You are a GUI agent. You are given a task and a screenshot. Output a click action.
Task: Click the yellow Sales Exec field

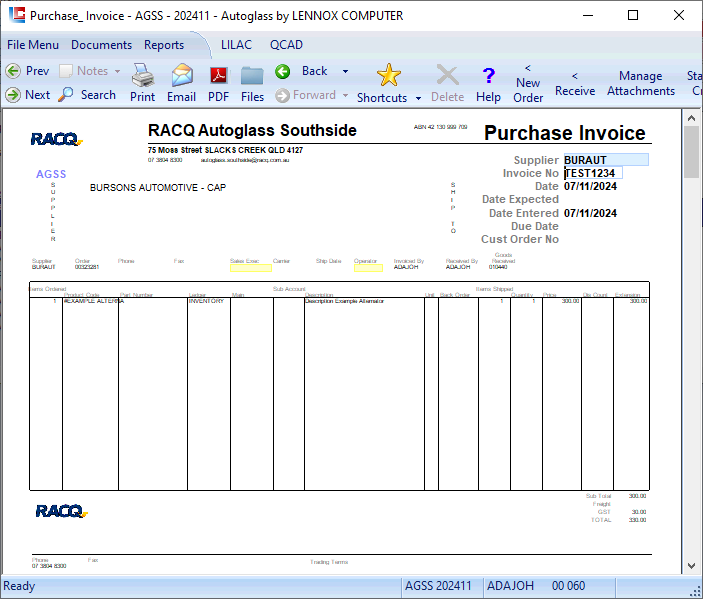(251, 268)
